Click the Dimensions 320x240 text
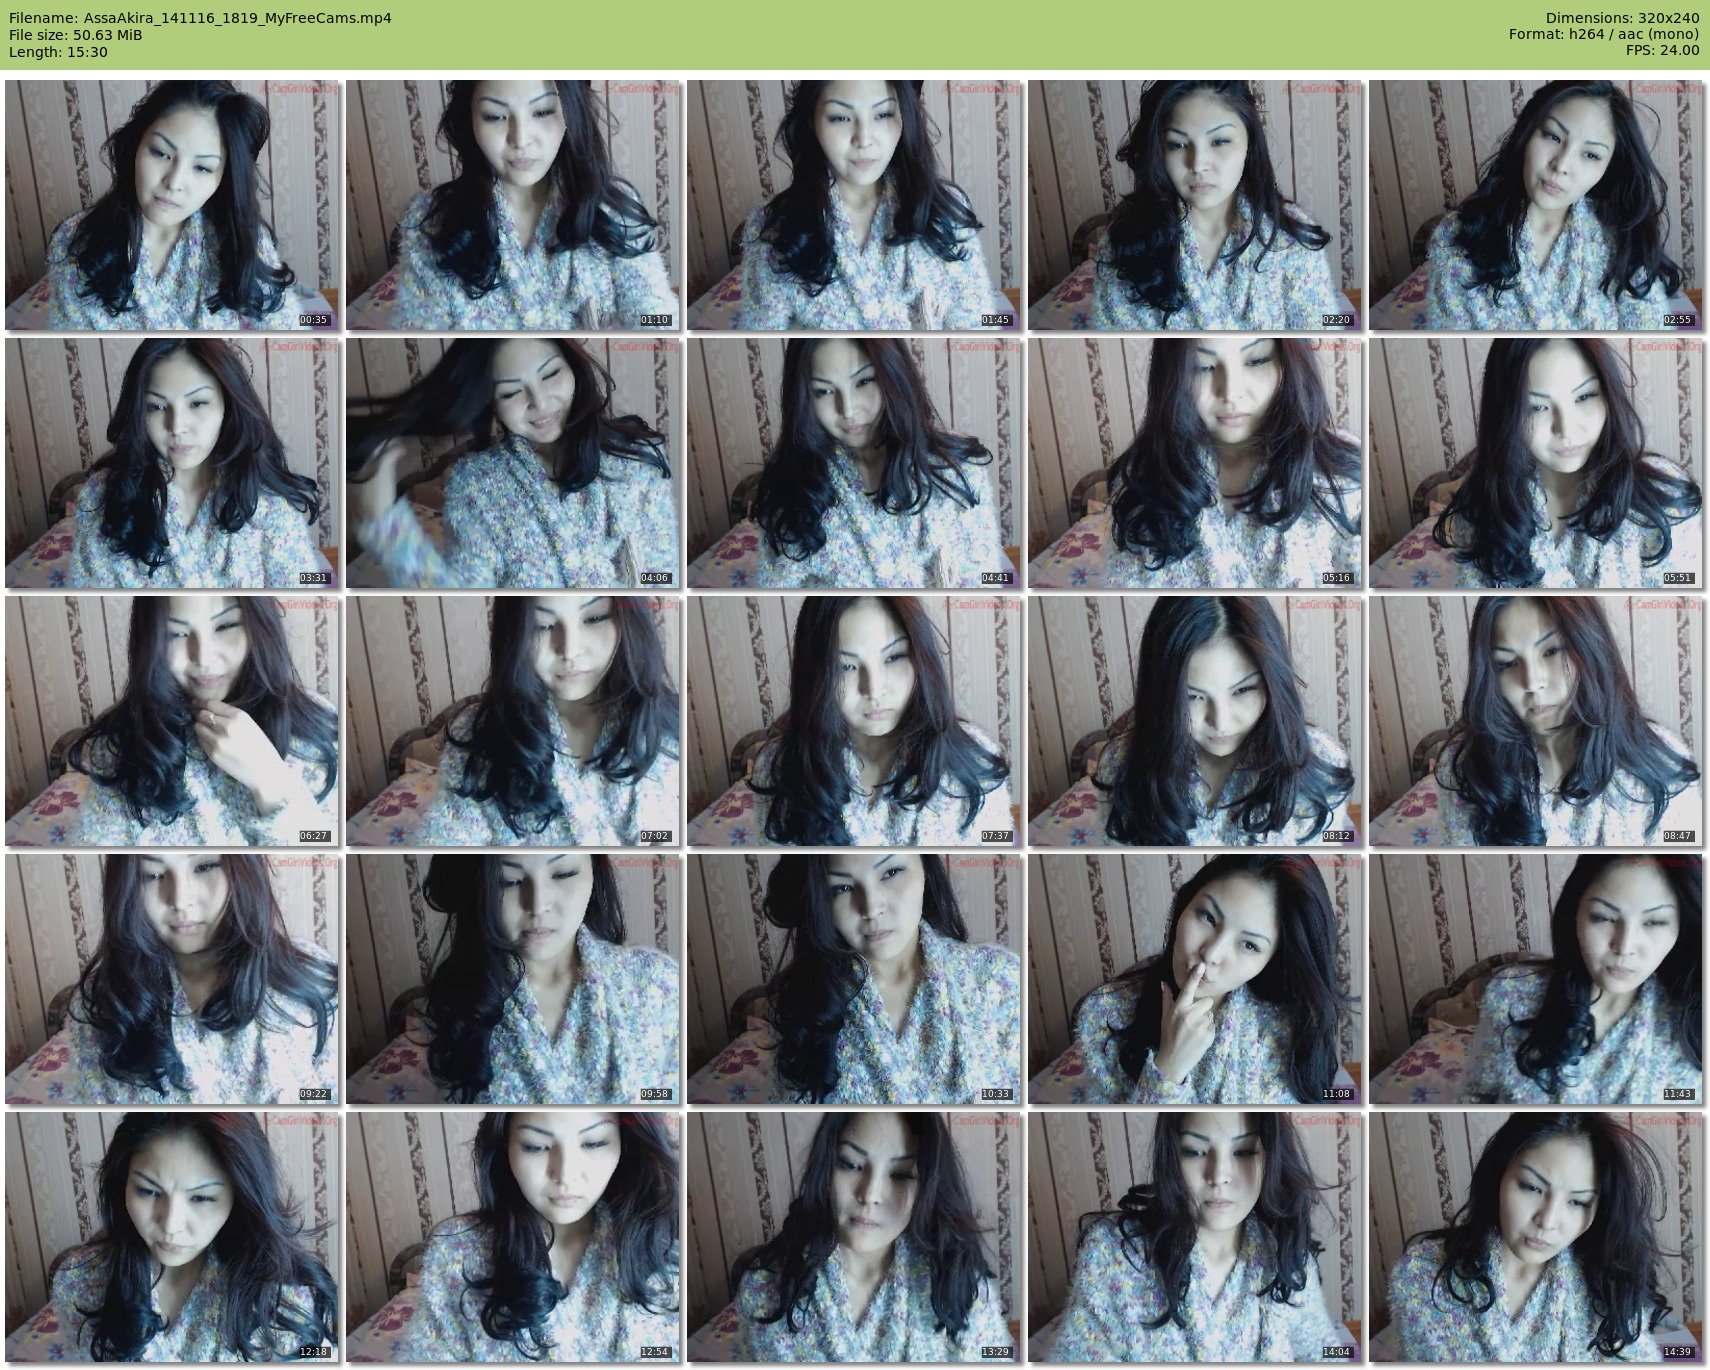 pyautogui.click(x=1622, y=18)
